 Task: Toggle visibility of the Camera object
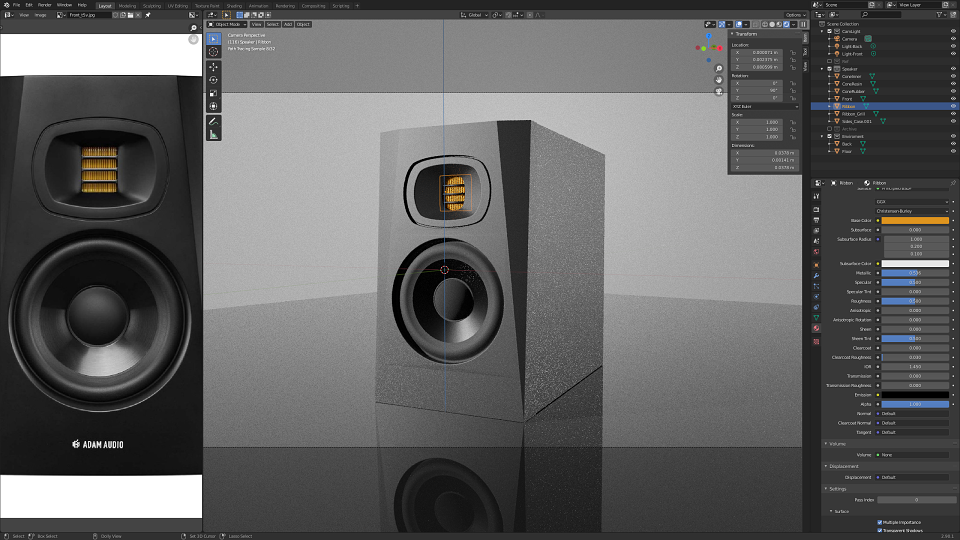point(953,39)
